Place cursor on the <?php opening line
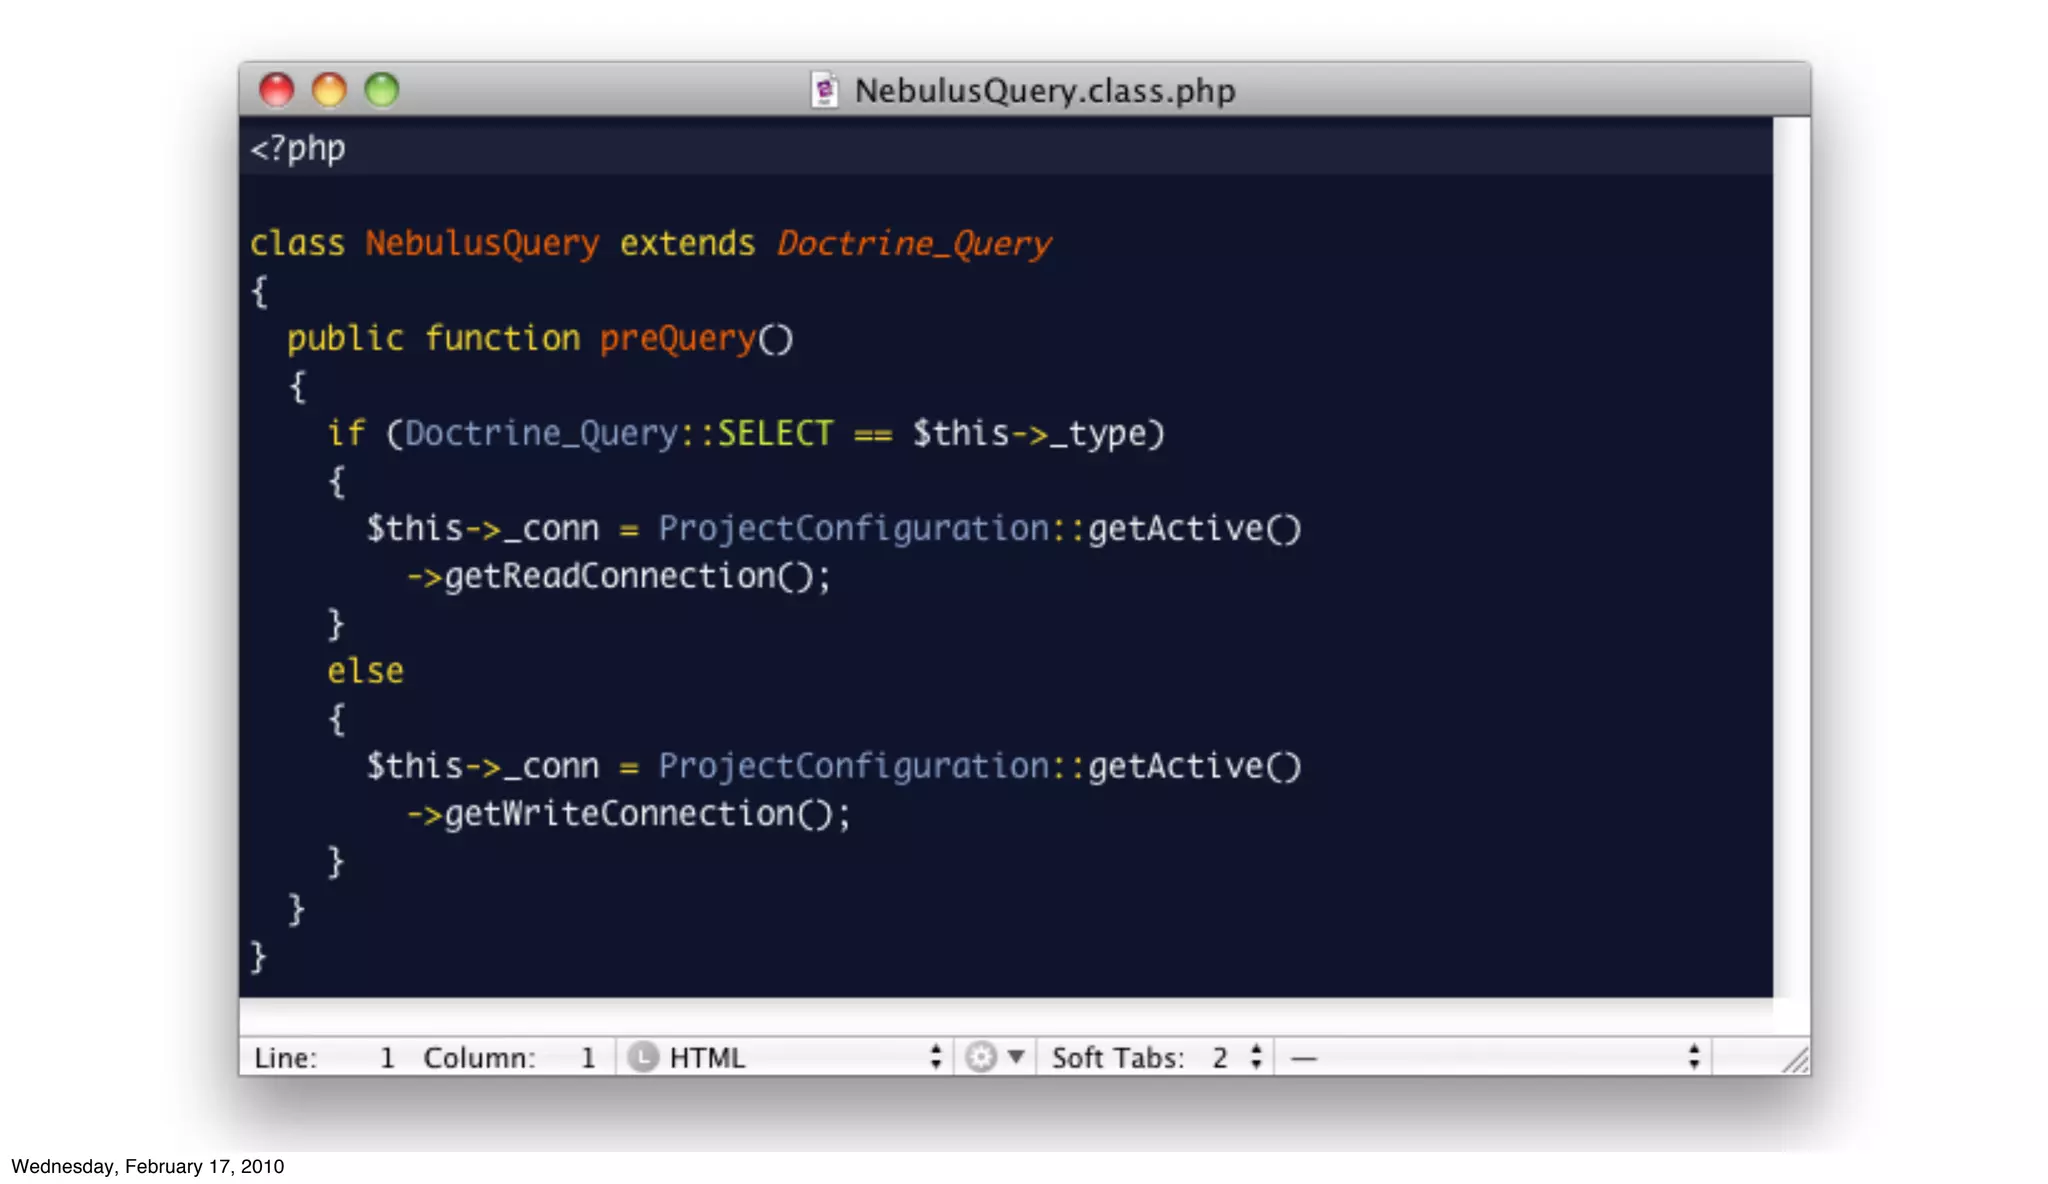 [x=298, y=148]
